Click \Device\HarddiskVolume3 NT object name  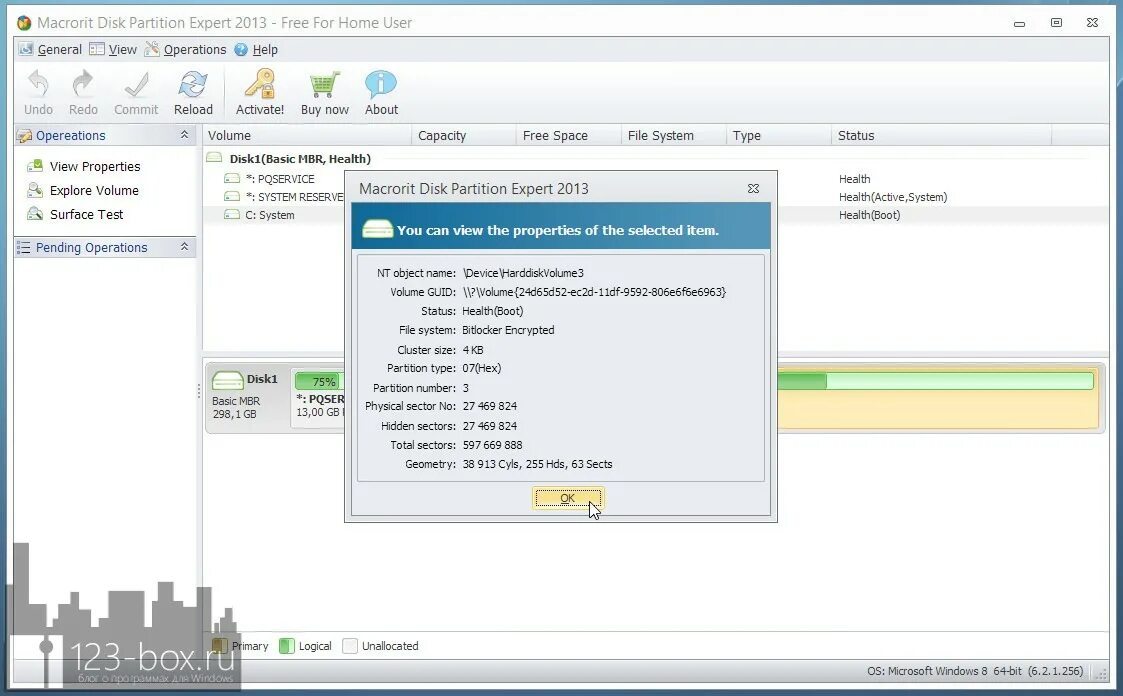point(523,273)
